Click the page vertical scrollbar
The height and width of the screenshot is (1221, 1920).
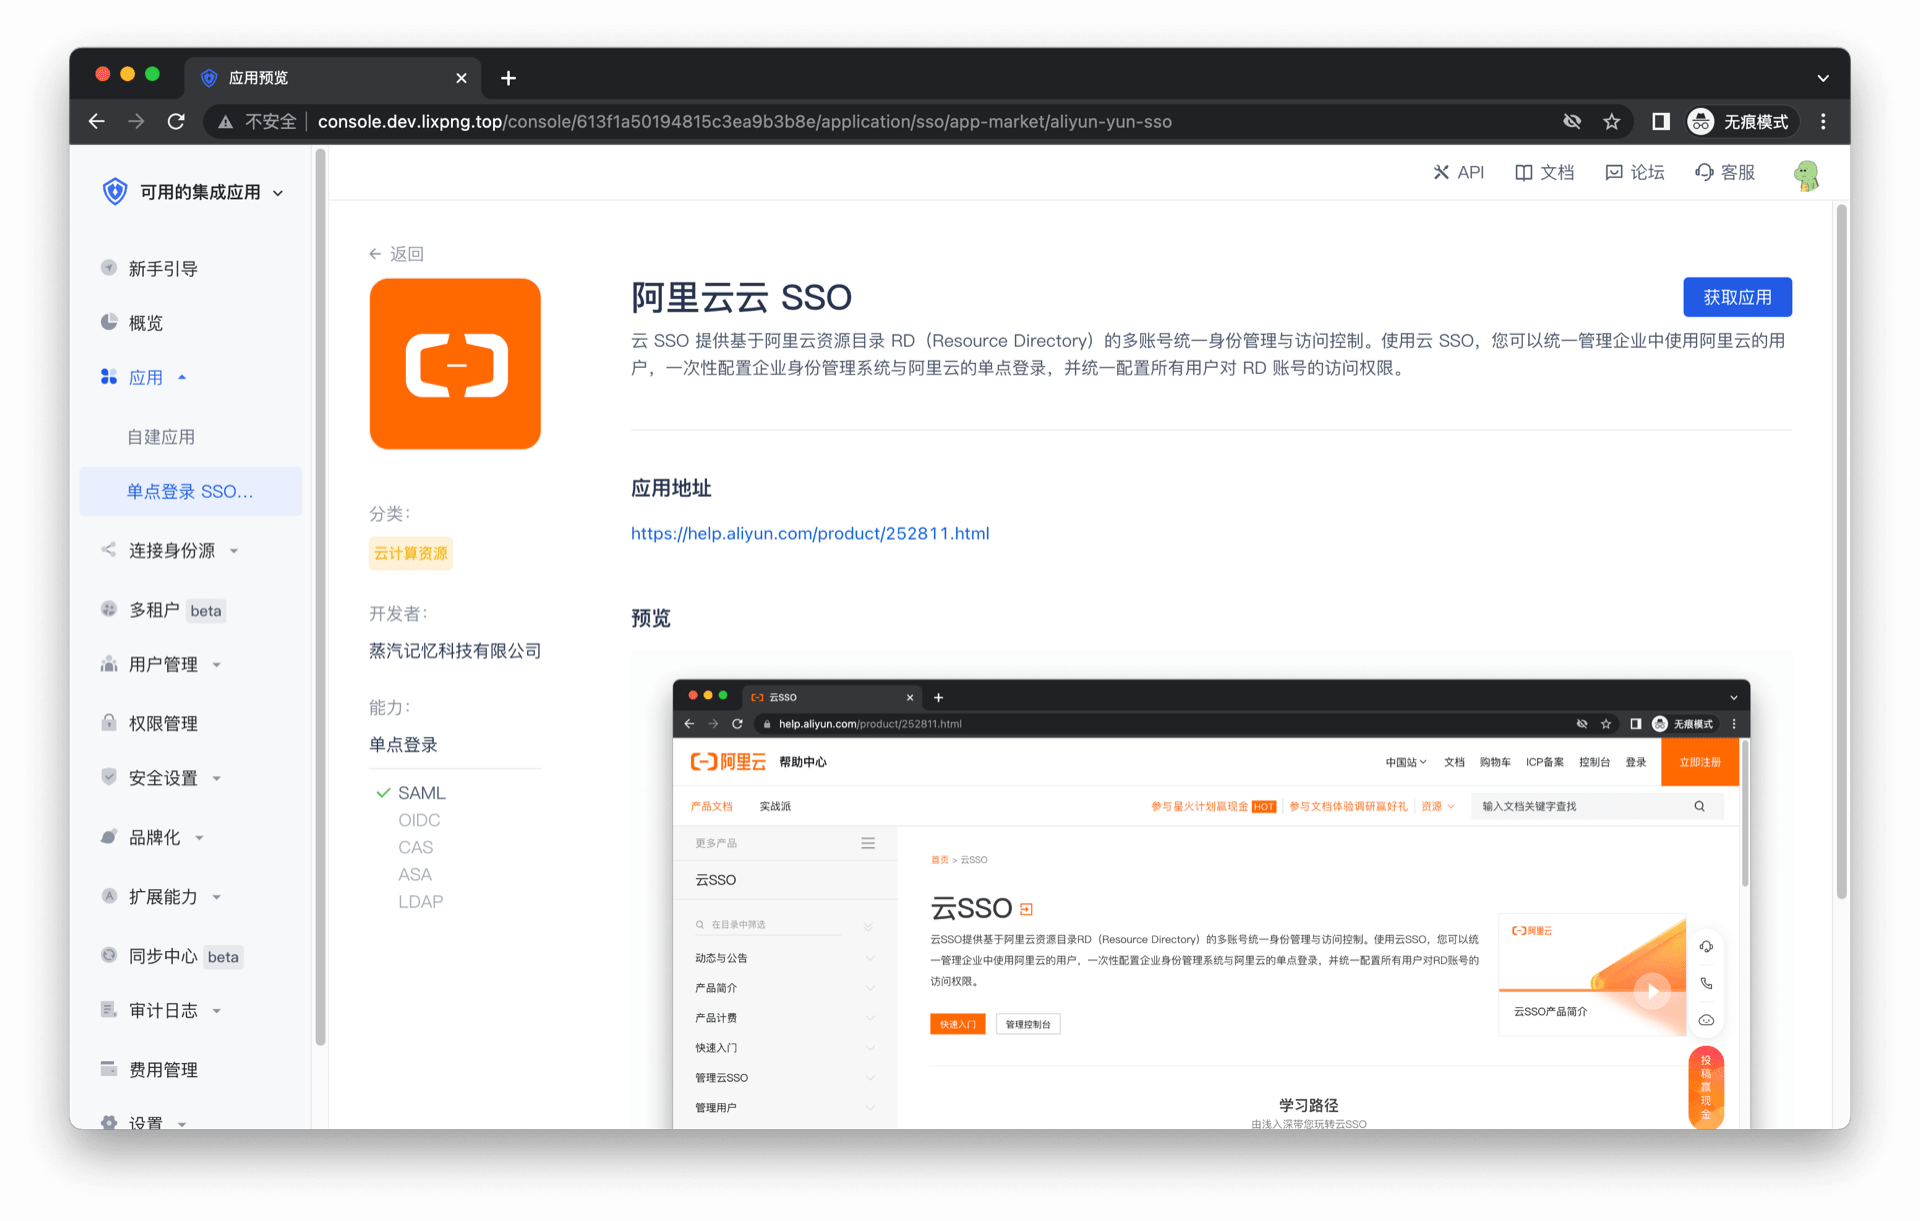click(1840, 550)
